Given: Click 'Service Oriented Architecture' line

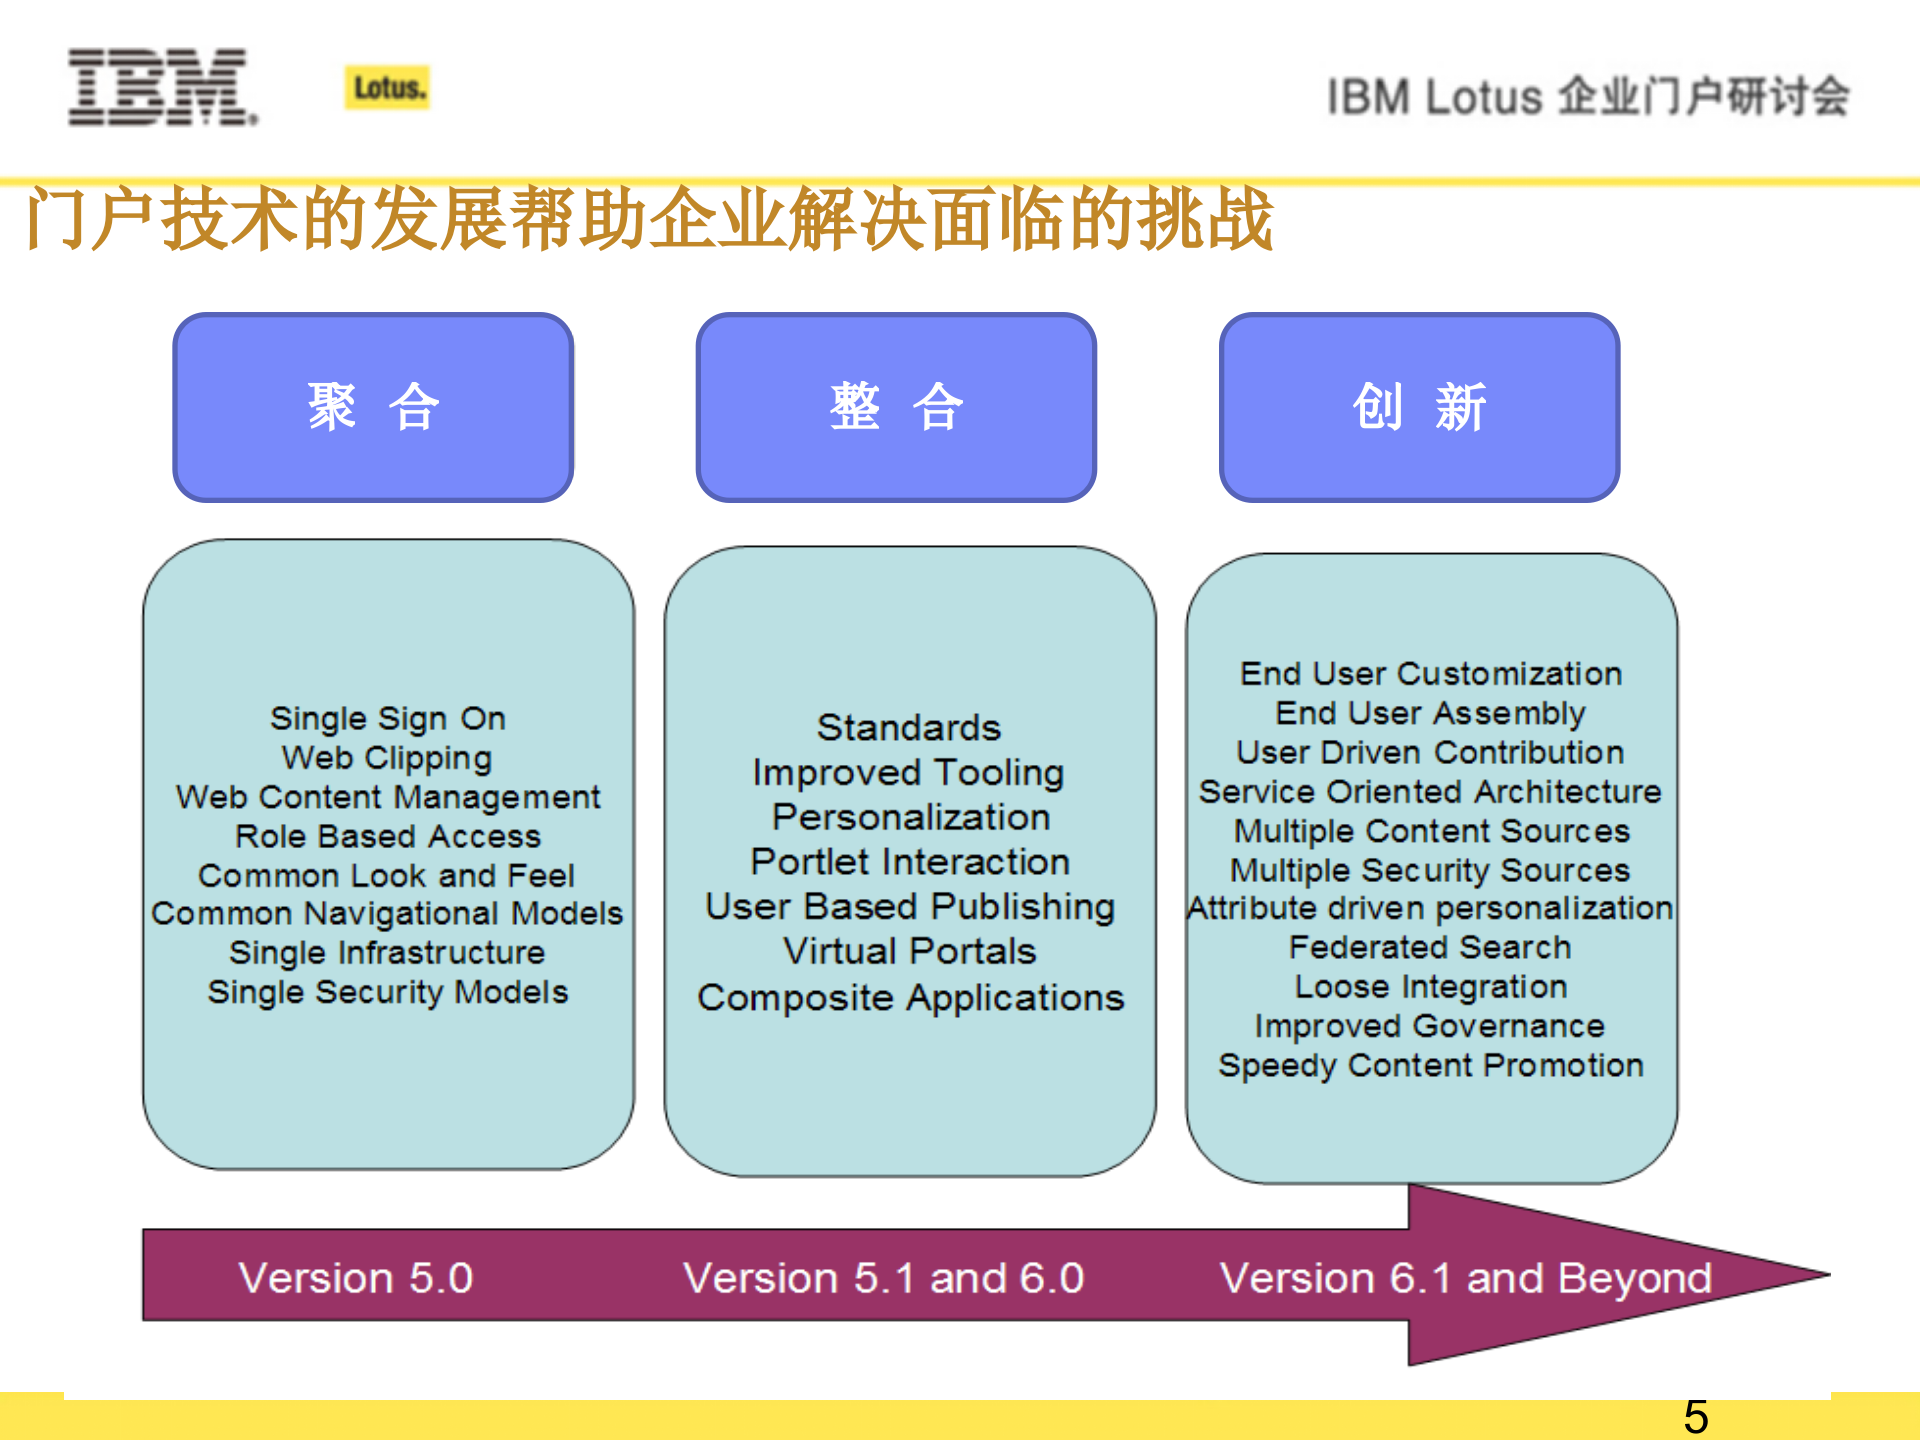Looking at the screenshot, I should [1430, 792].
